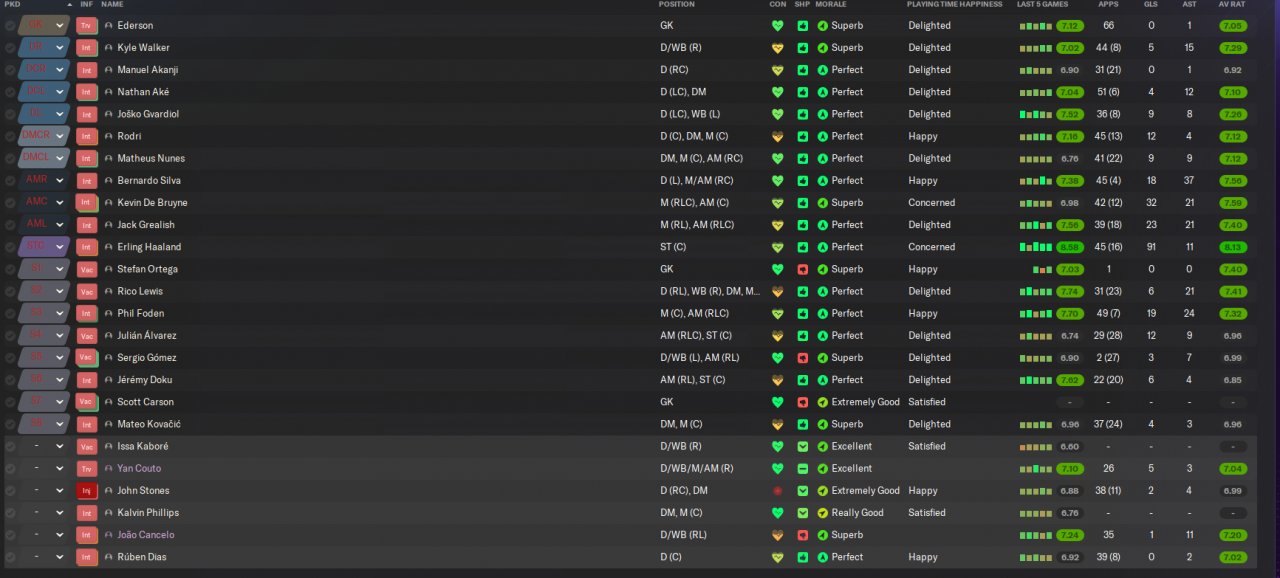This screenshot has width=1280, height=578.
Task: Click John Stones' red 'Inj' injury badge
Action: click(x=87, y=491)
